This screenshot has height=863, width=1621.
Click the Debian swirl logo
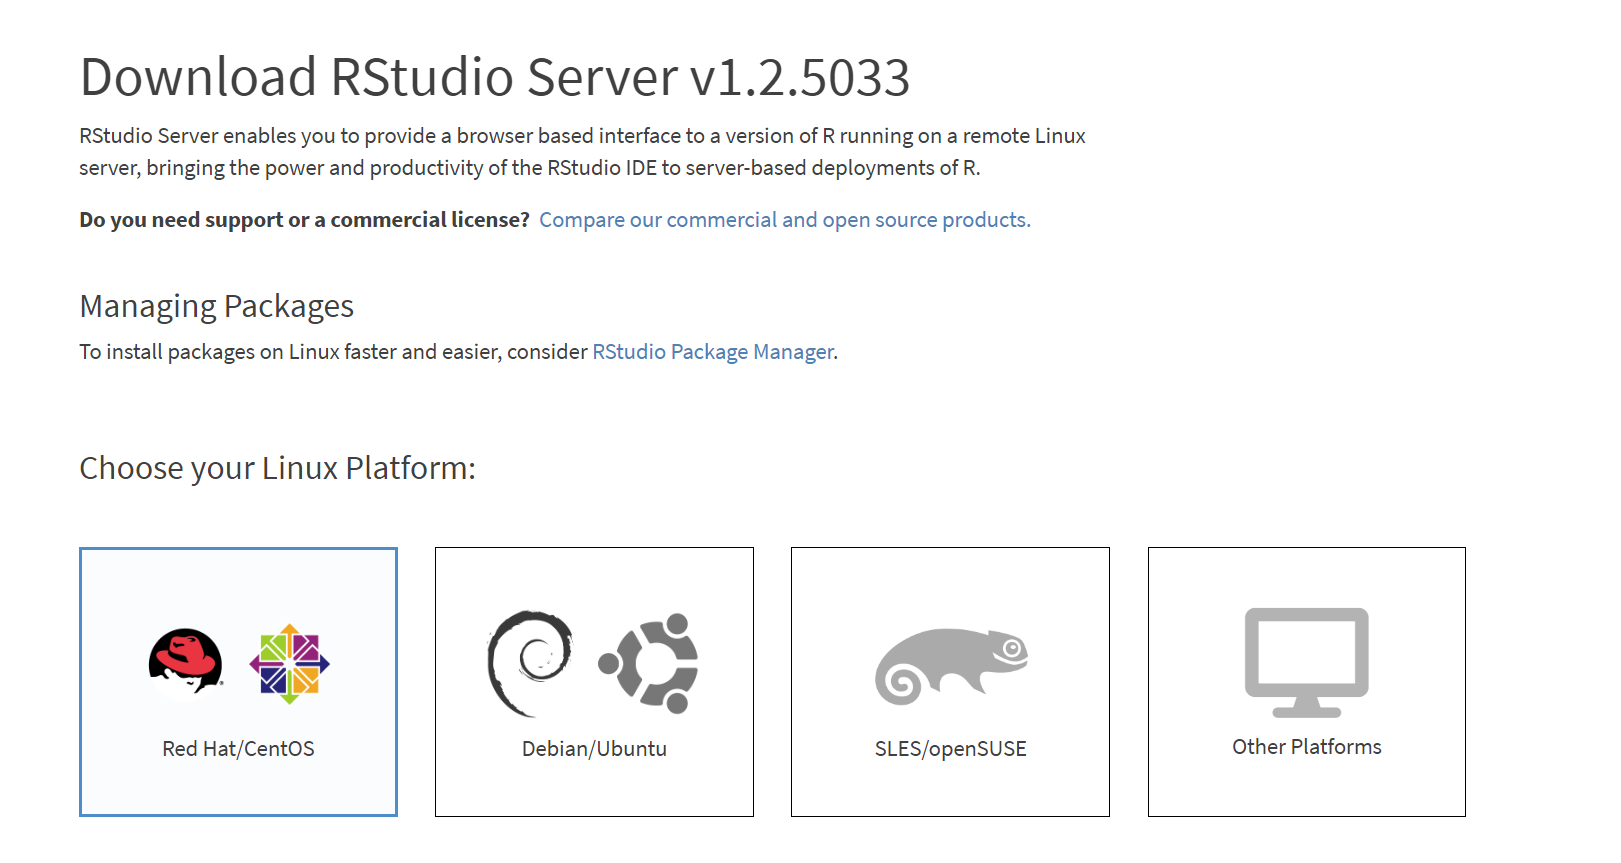click(530, 663)
